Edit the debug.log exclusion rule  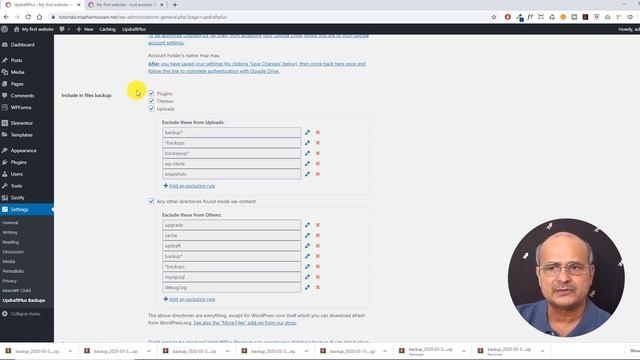307,287
